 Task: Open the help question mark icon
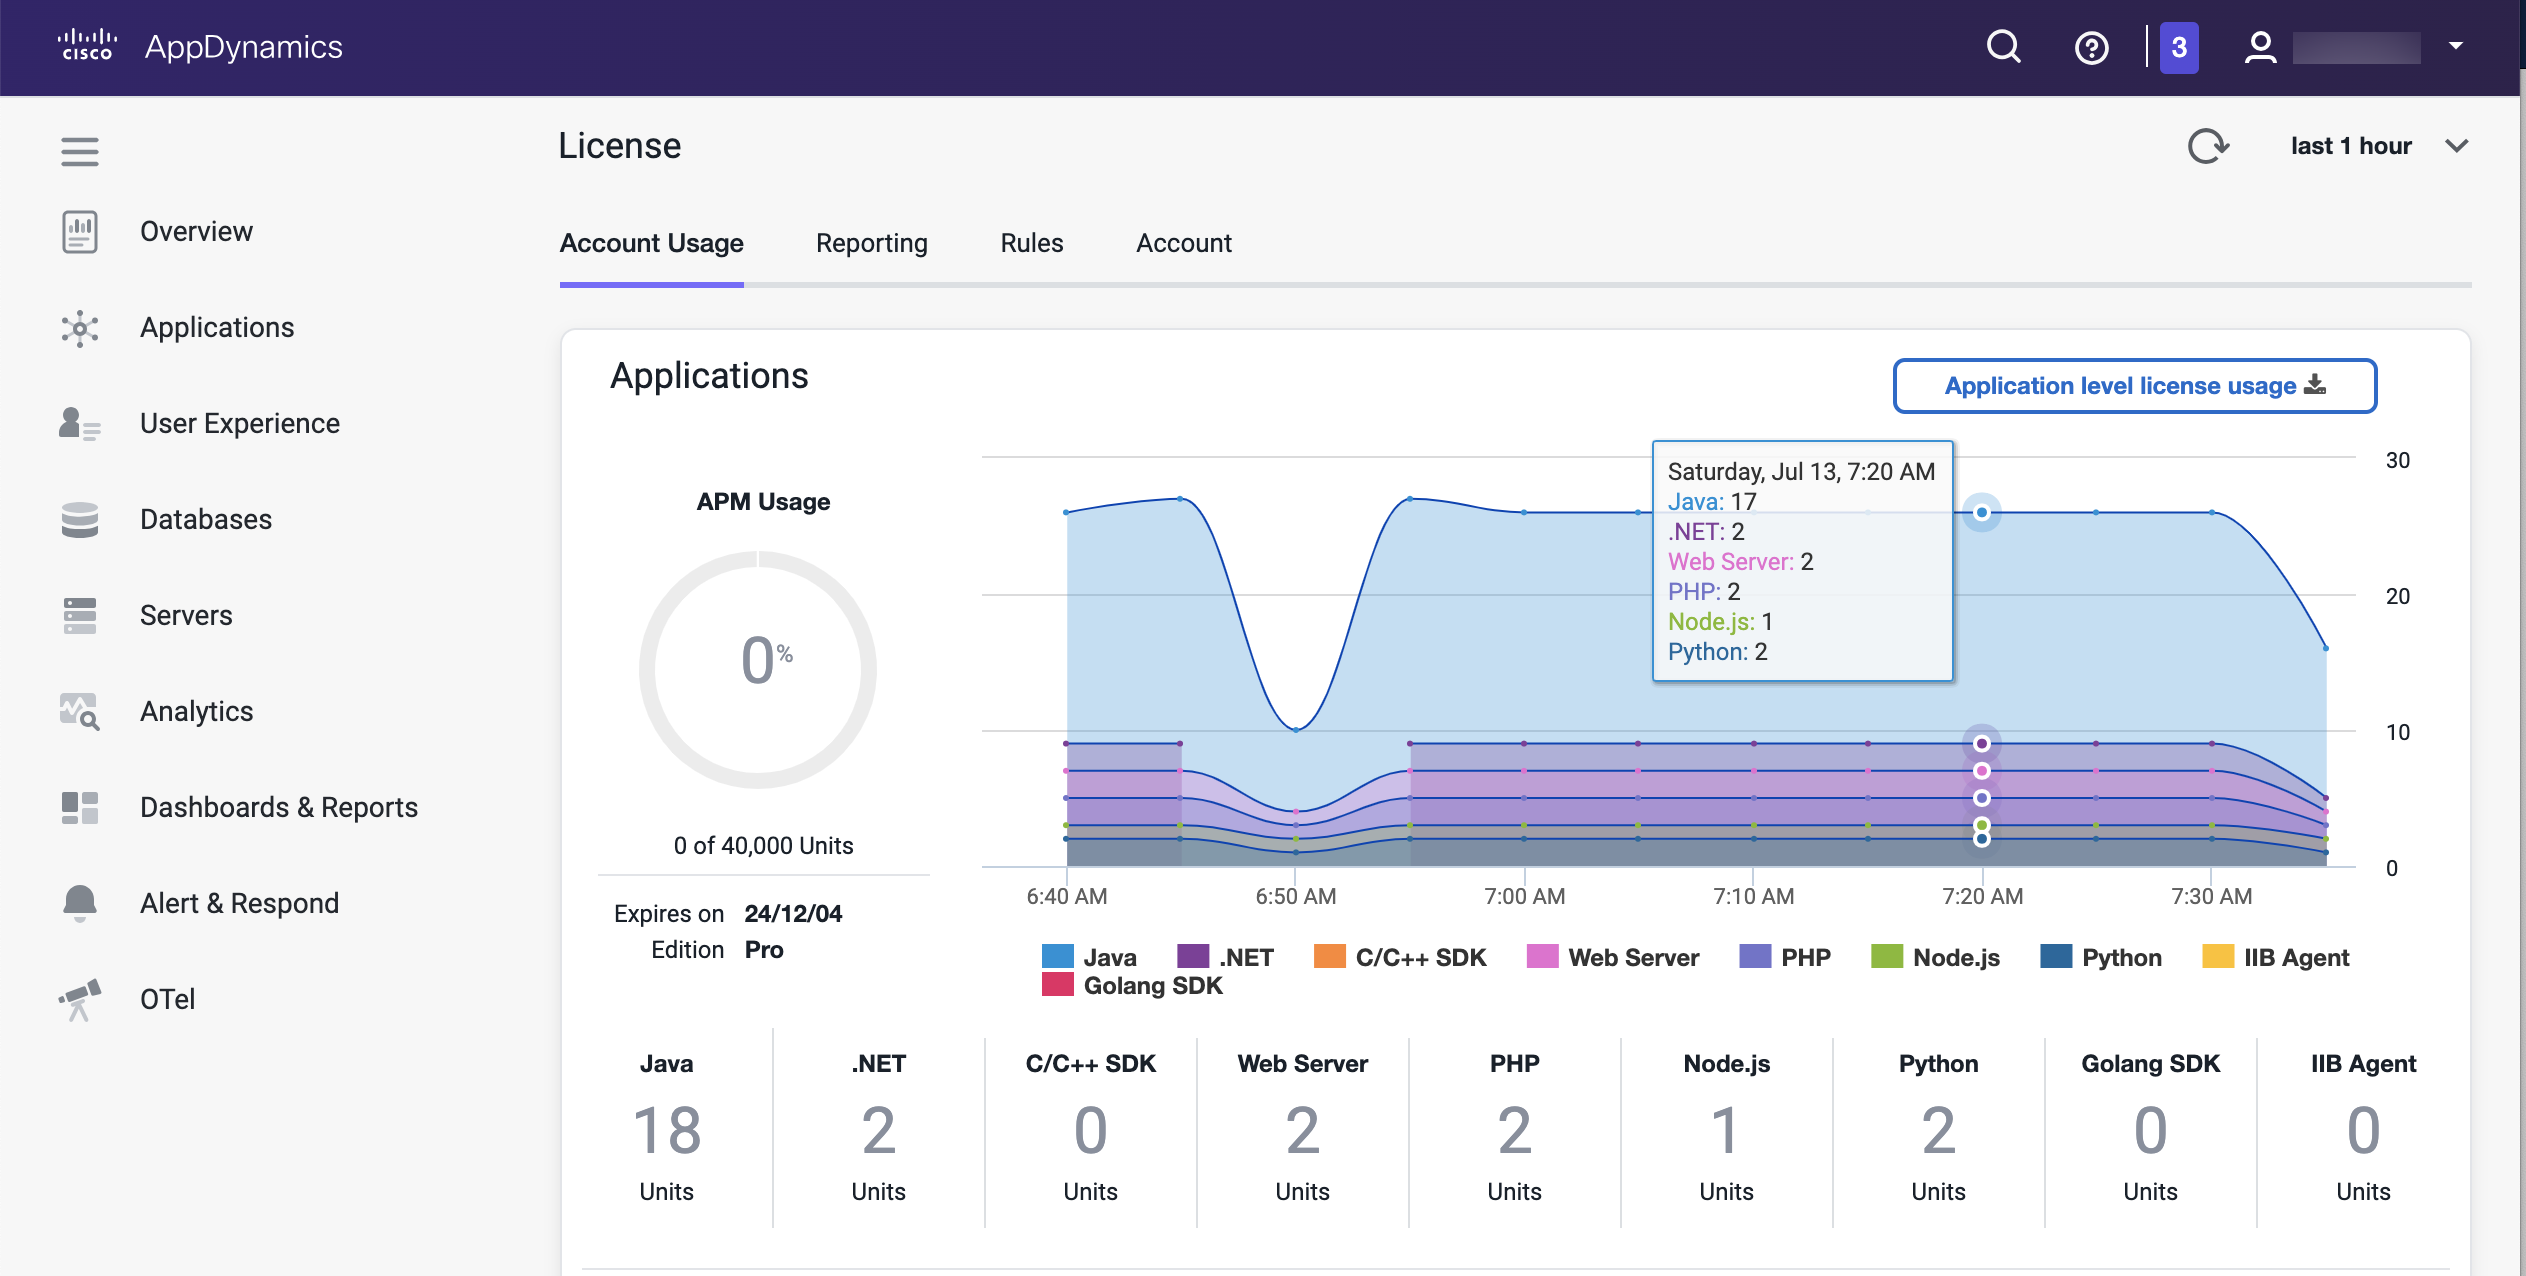2092,47
